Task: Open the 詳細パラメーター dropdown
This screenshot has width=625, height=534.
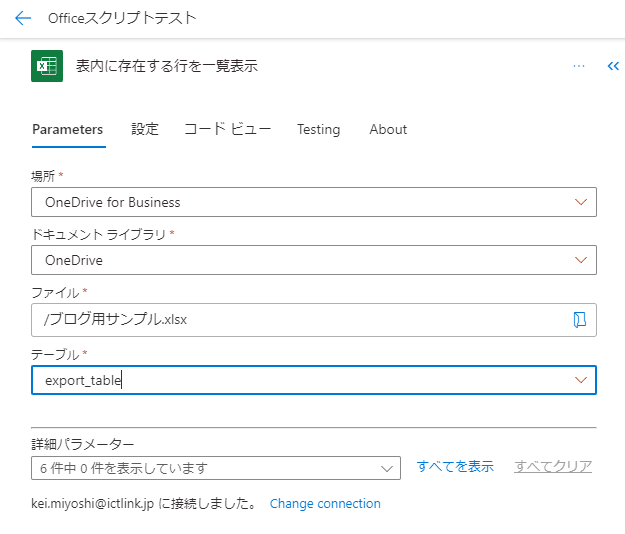Action: tap(216, 468)
